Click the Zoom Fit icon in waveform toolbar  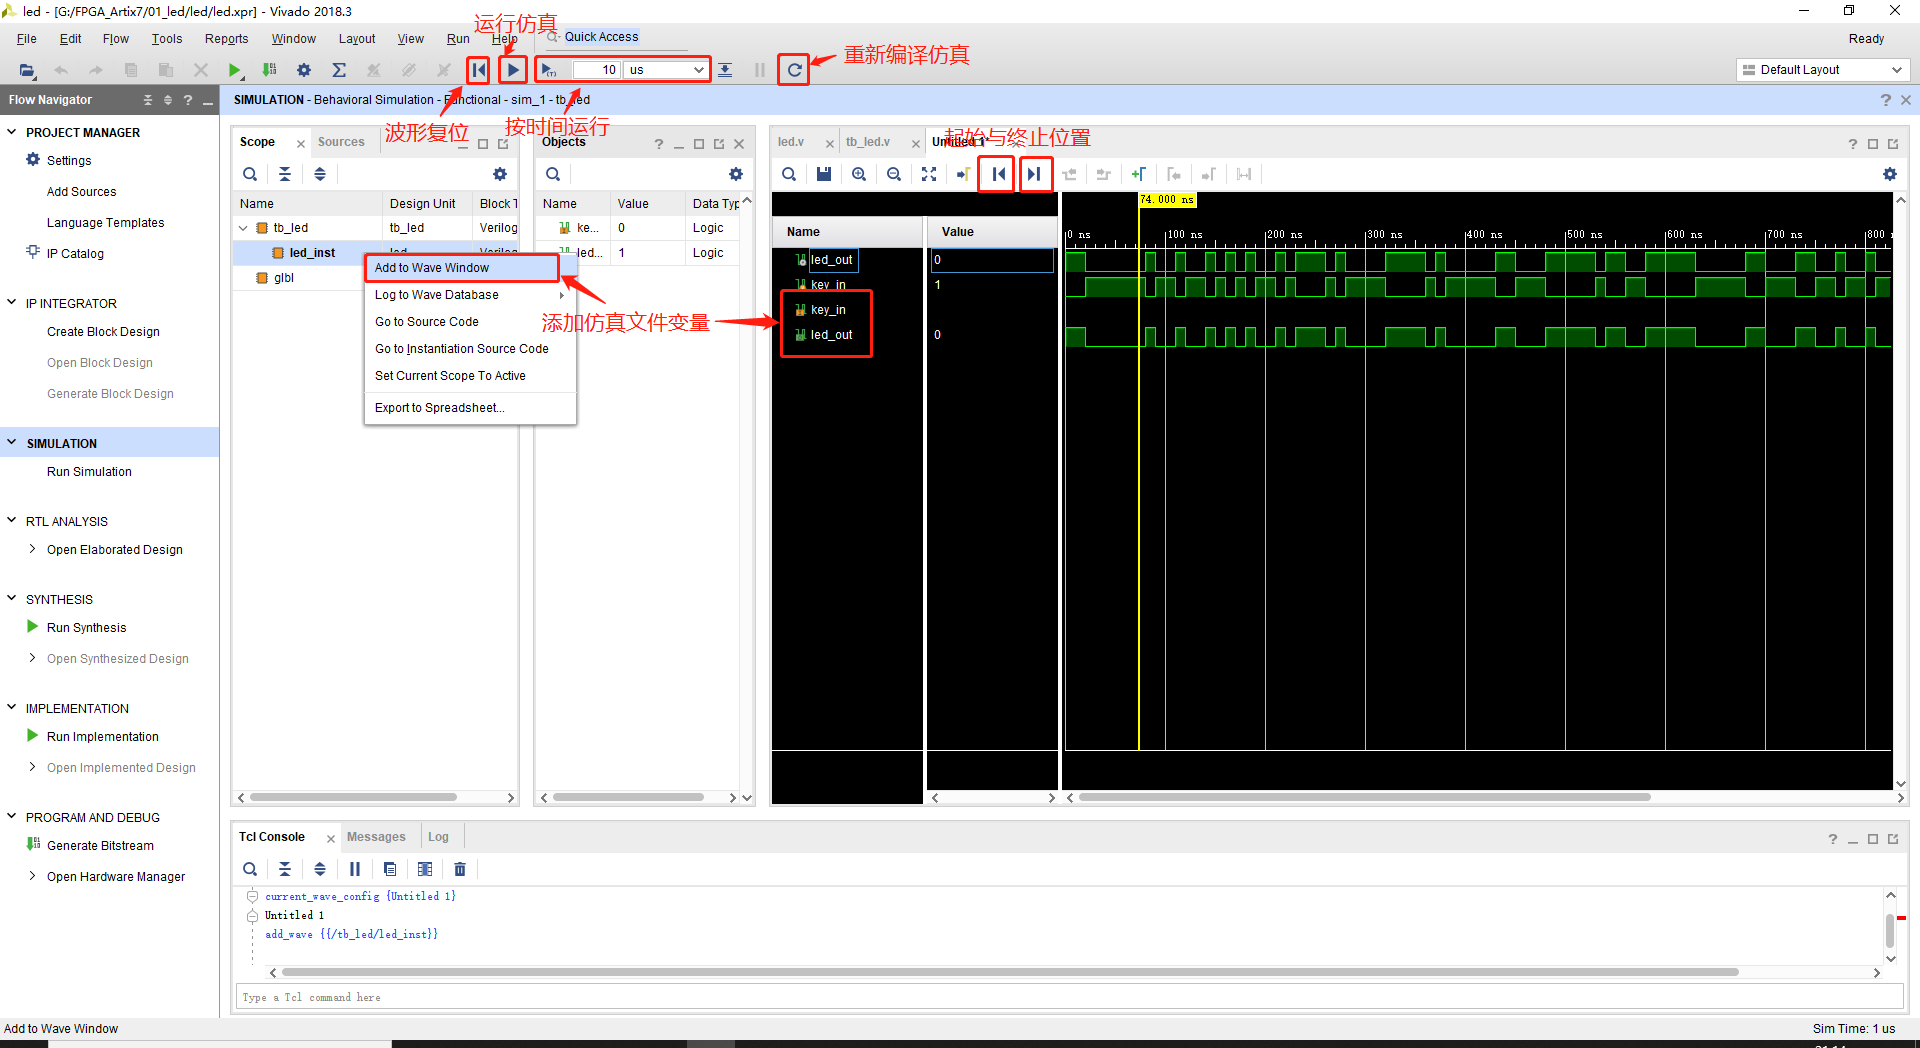click(928, 174)
